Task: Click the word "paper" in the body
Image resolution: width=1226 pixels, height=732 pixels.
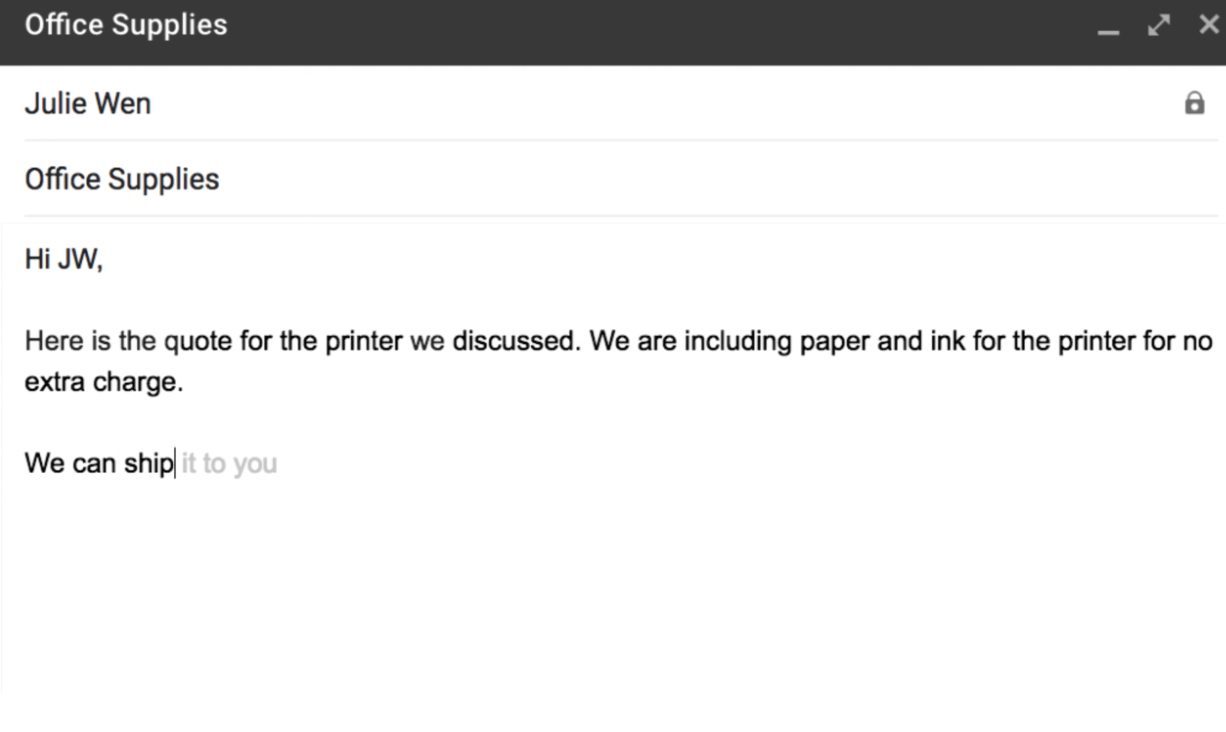Action: click(834, 341)
